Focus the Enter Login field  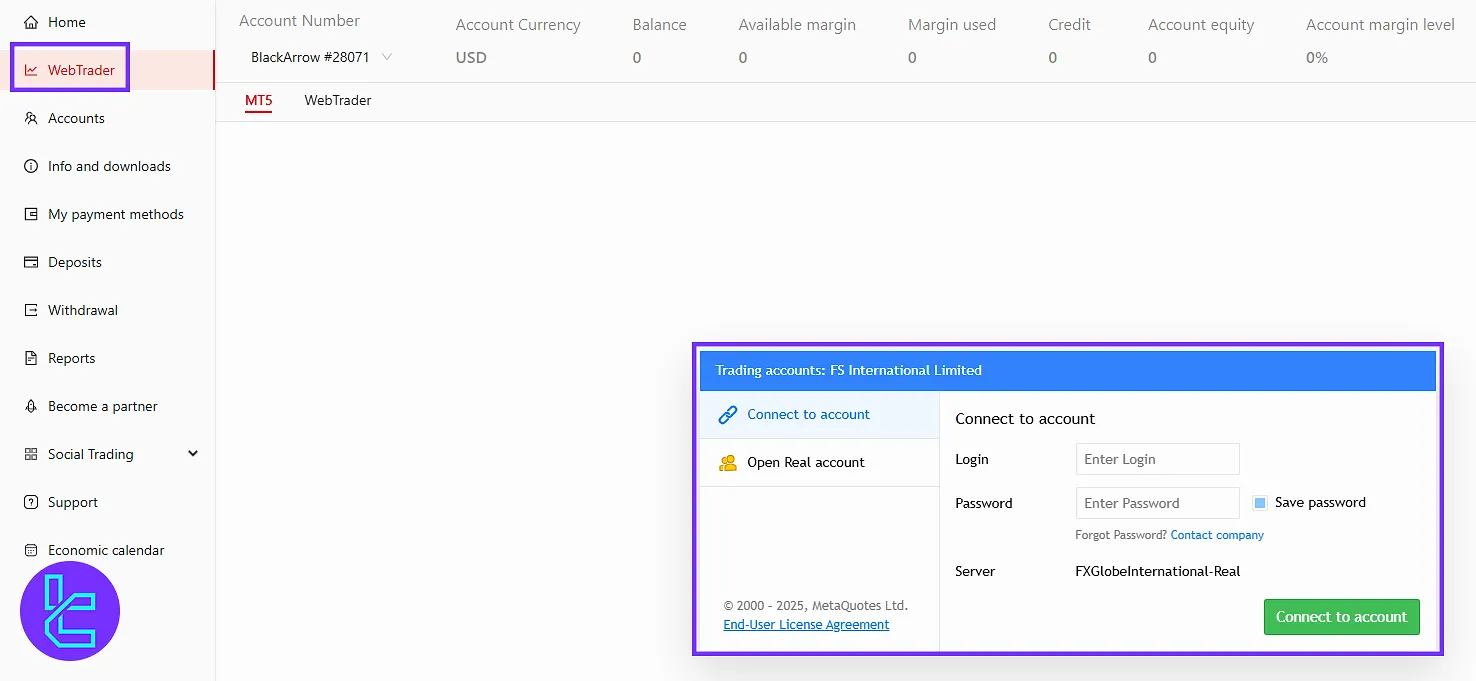pos(1157,459)
